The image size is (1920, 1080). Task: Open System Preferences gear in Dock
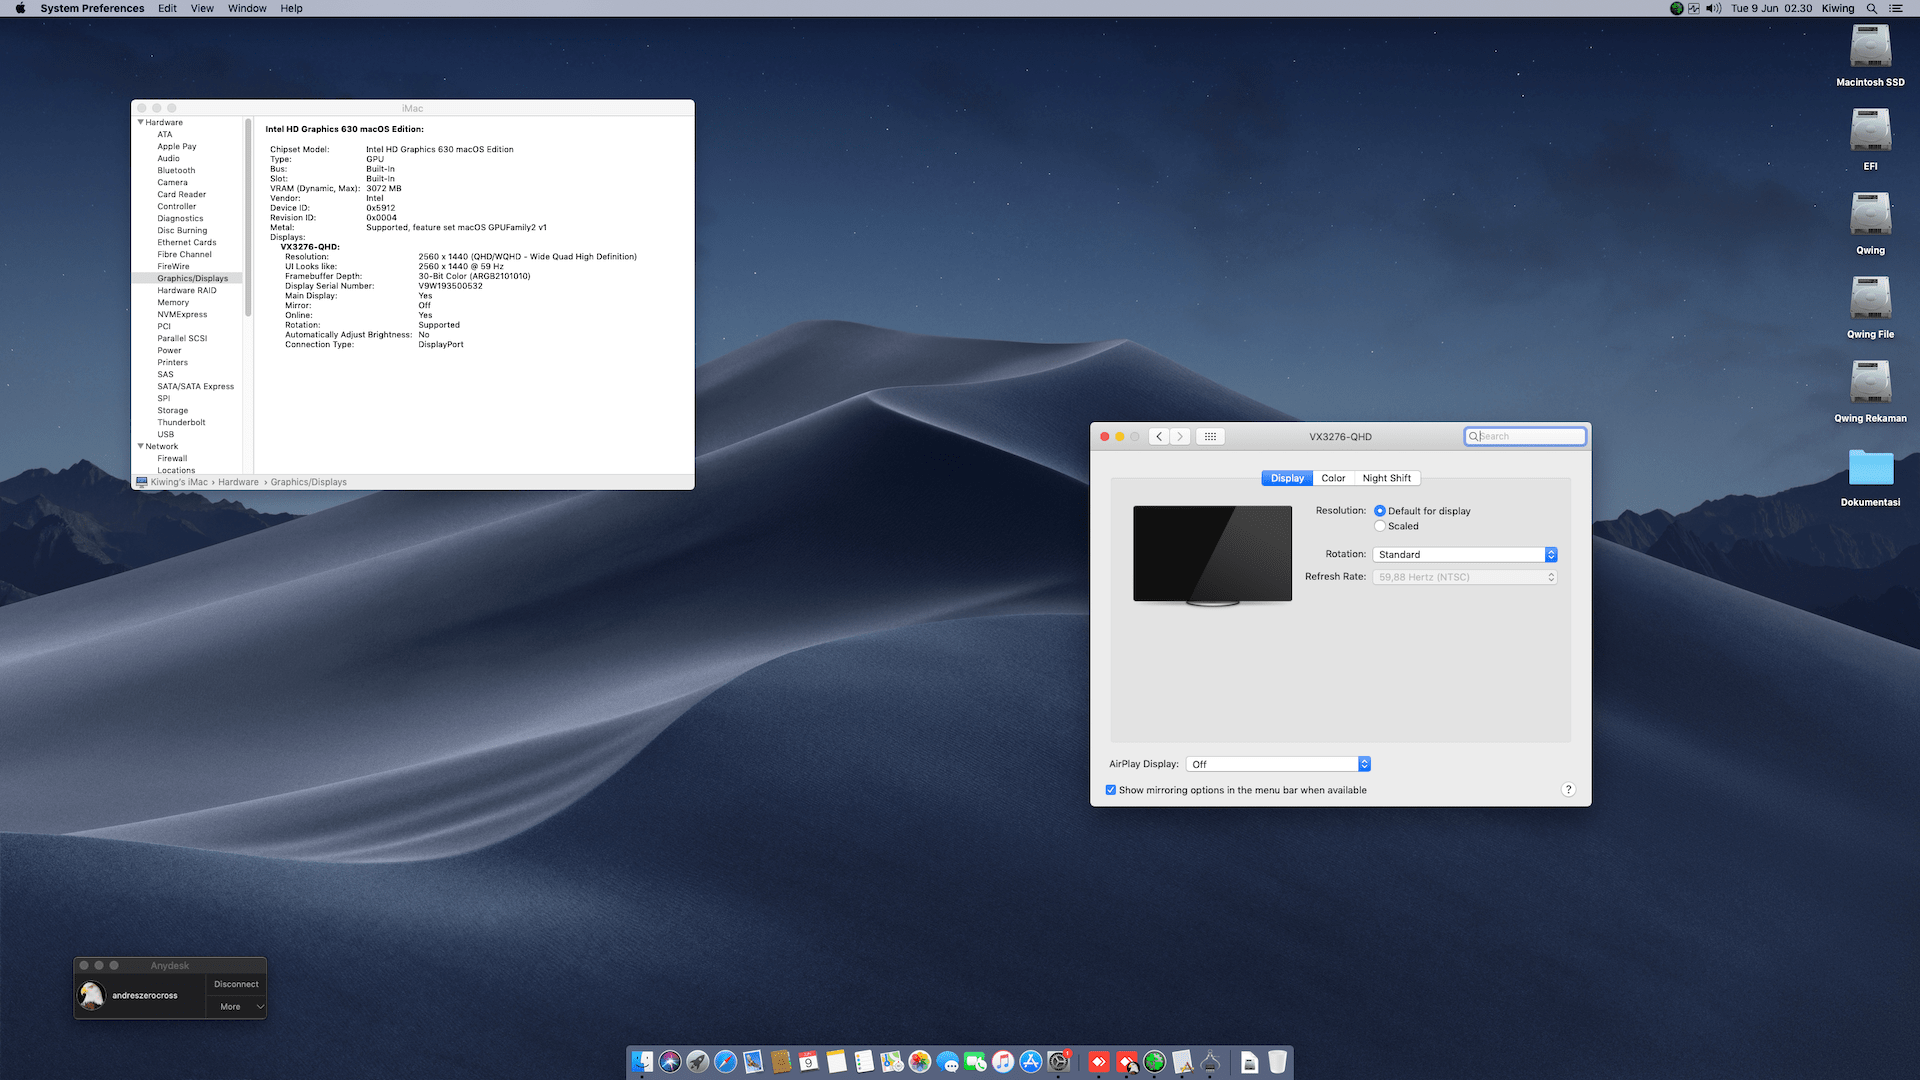pyautogui.click(x=1059, y=1062)
